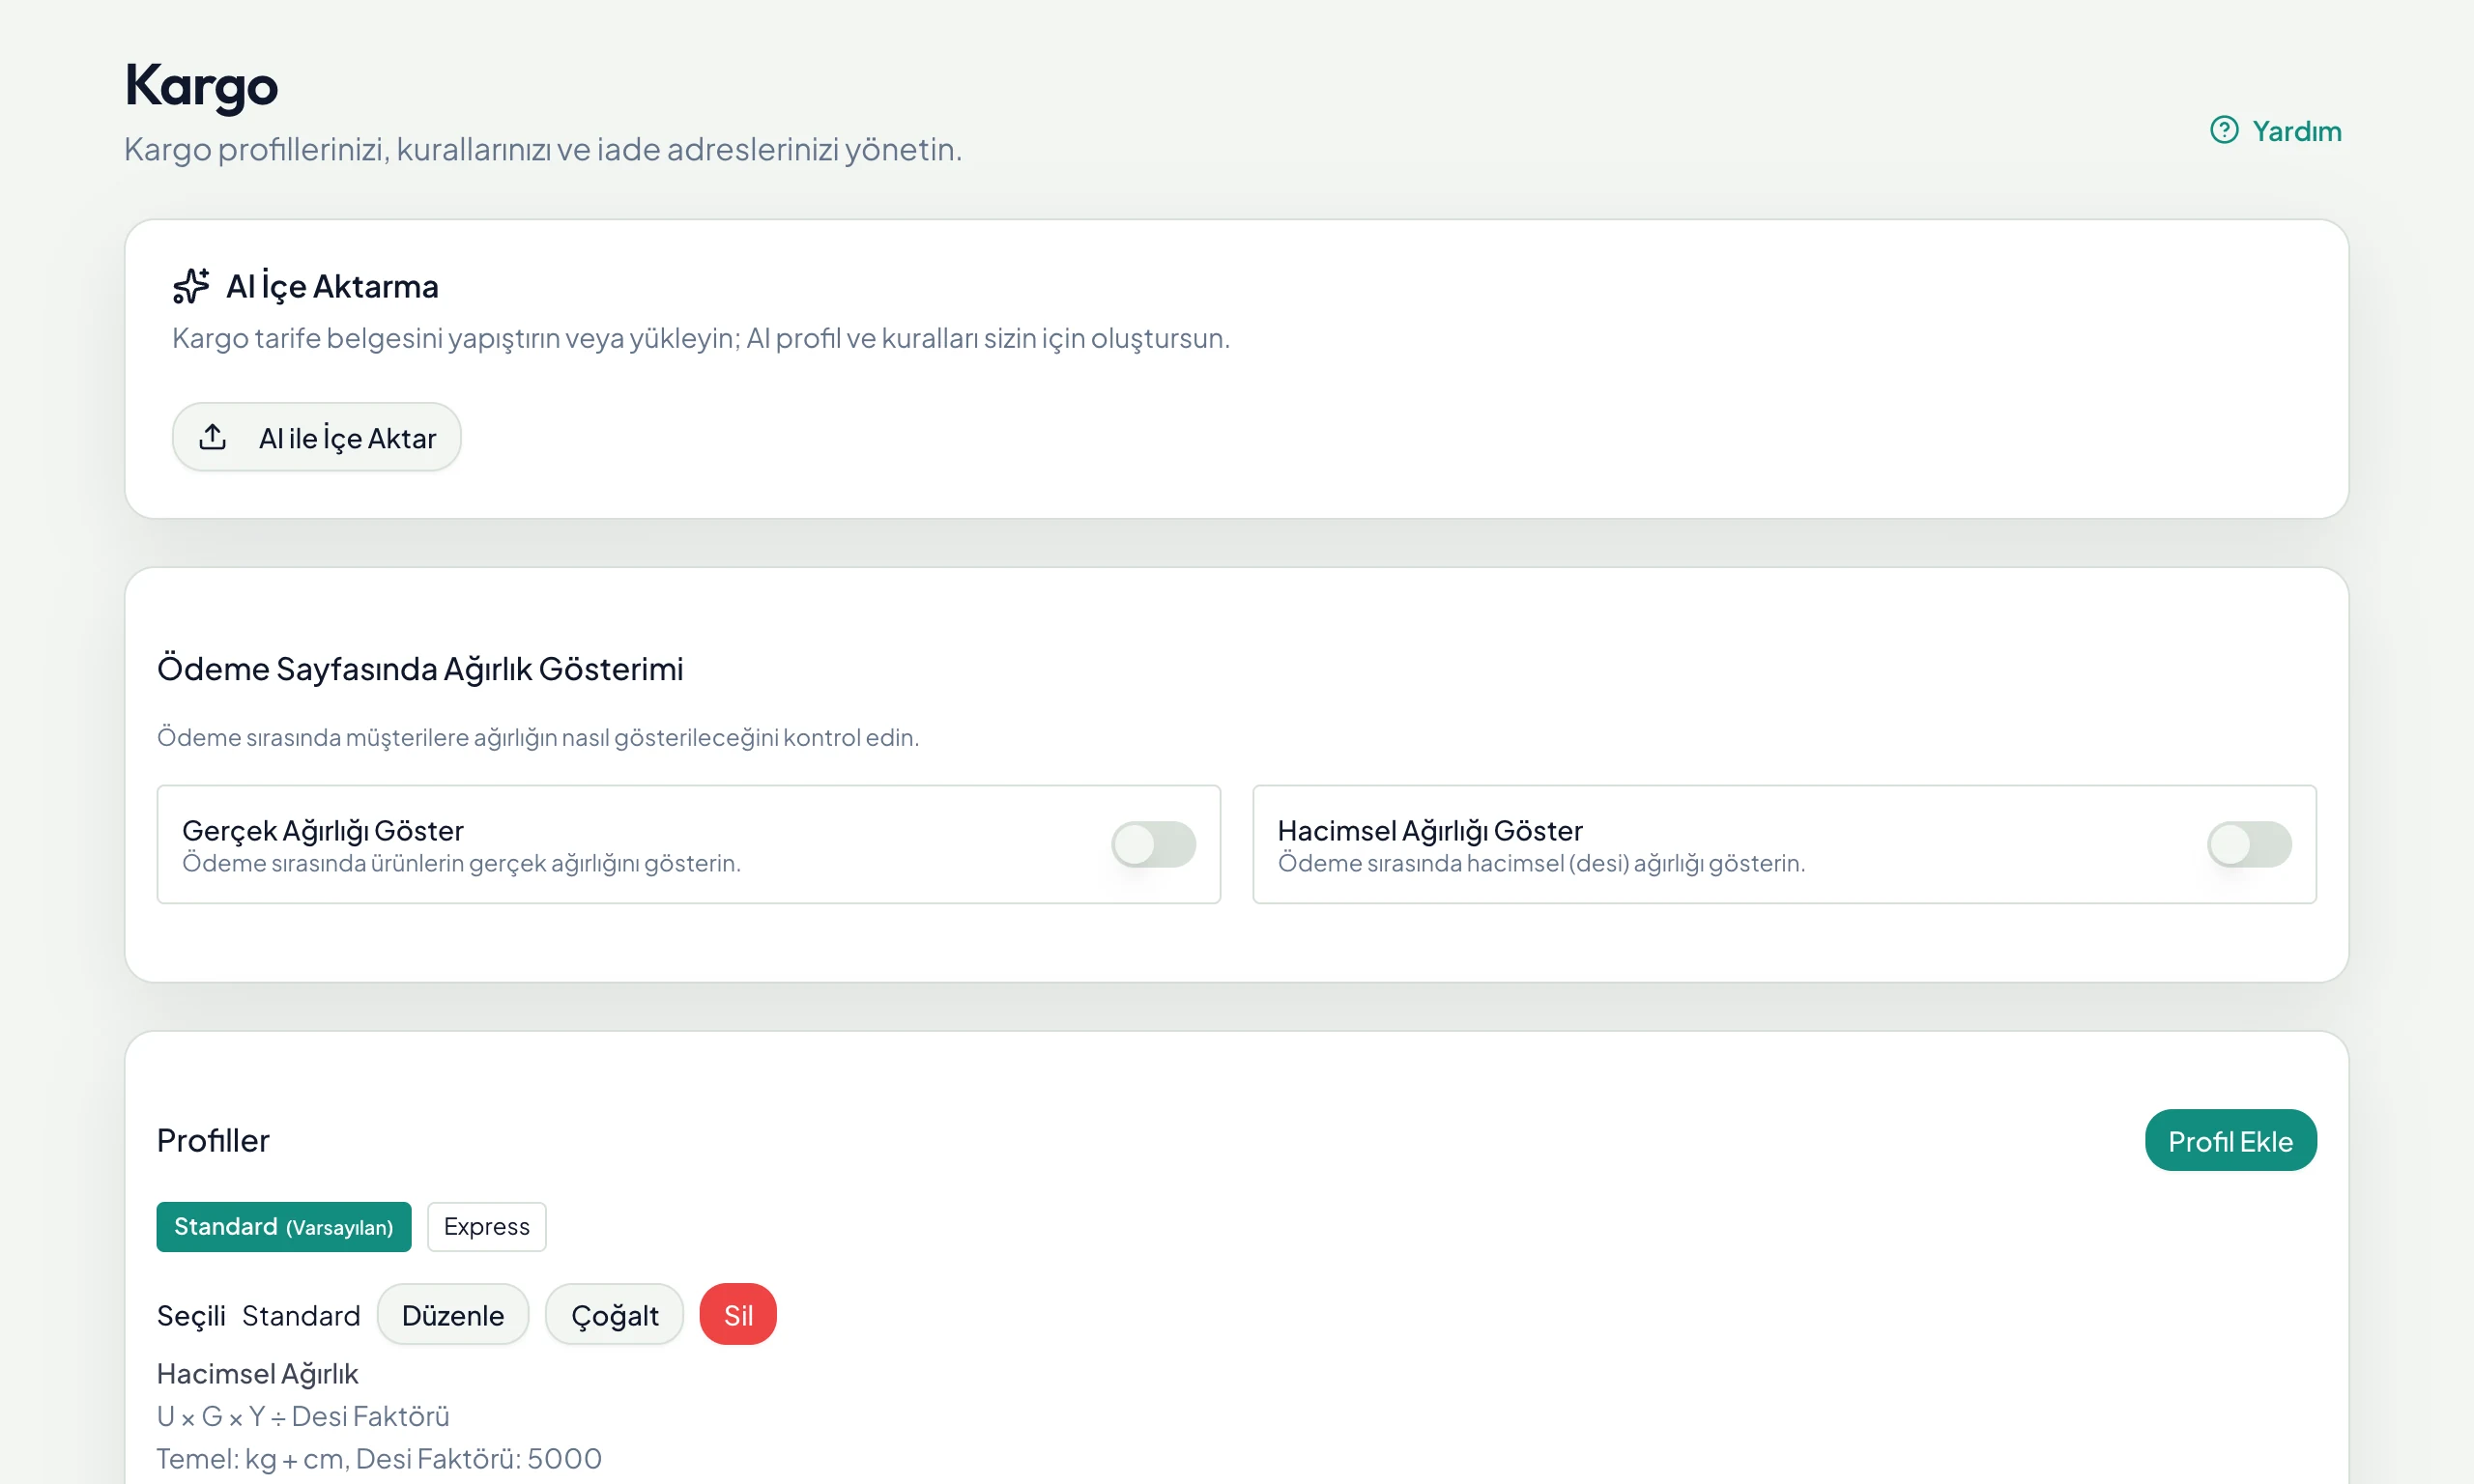Click the Gerçek Ağırlığı Göster card
This screenshot has height=1484, width=2474.
[688, 844]
